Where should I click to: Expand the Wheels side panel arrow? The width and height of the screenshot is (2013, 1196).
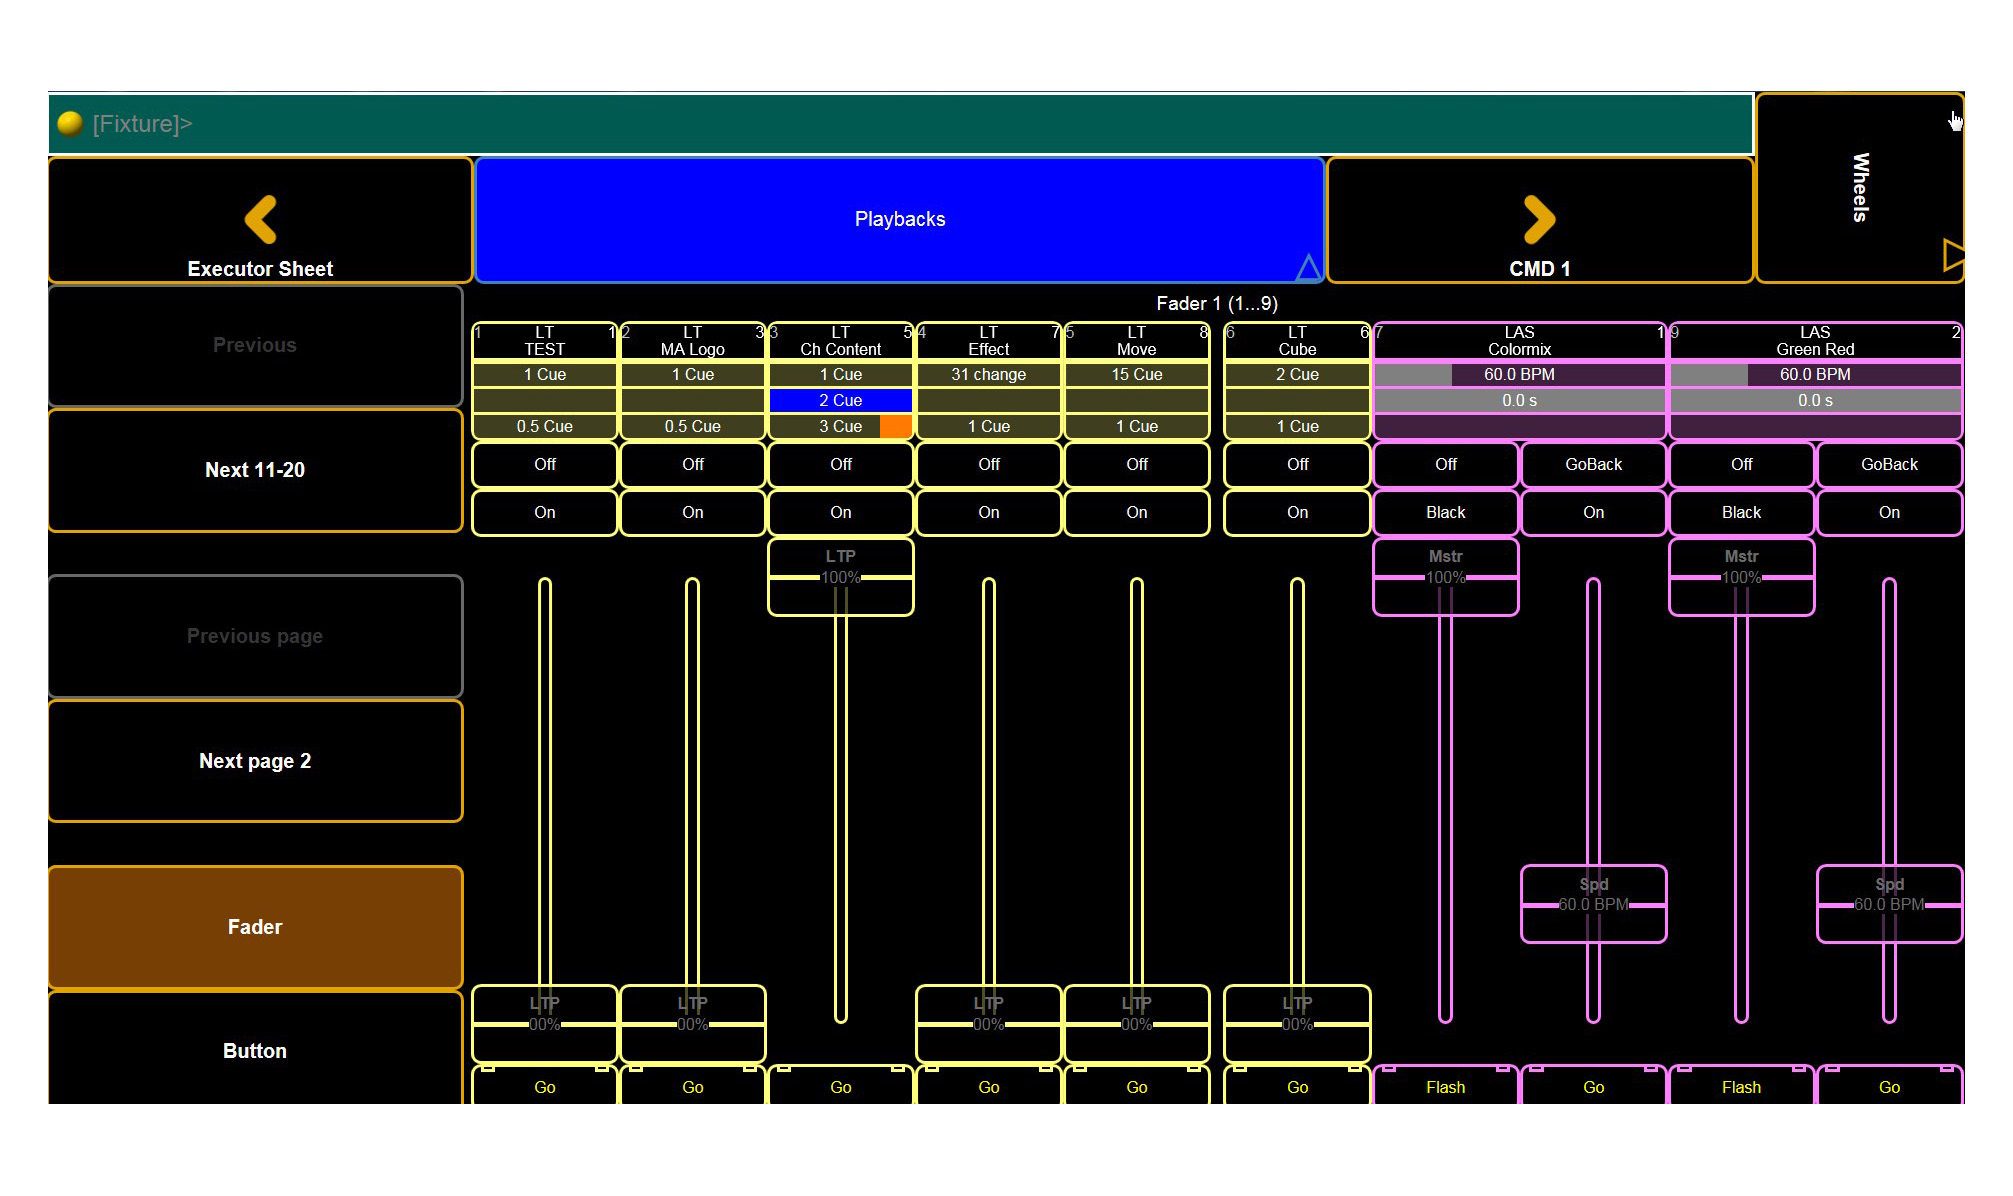click(1951, 255)
